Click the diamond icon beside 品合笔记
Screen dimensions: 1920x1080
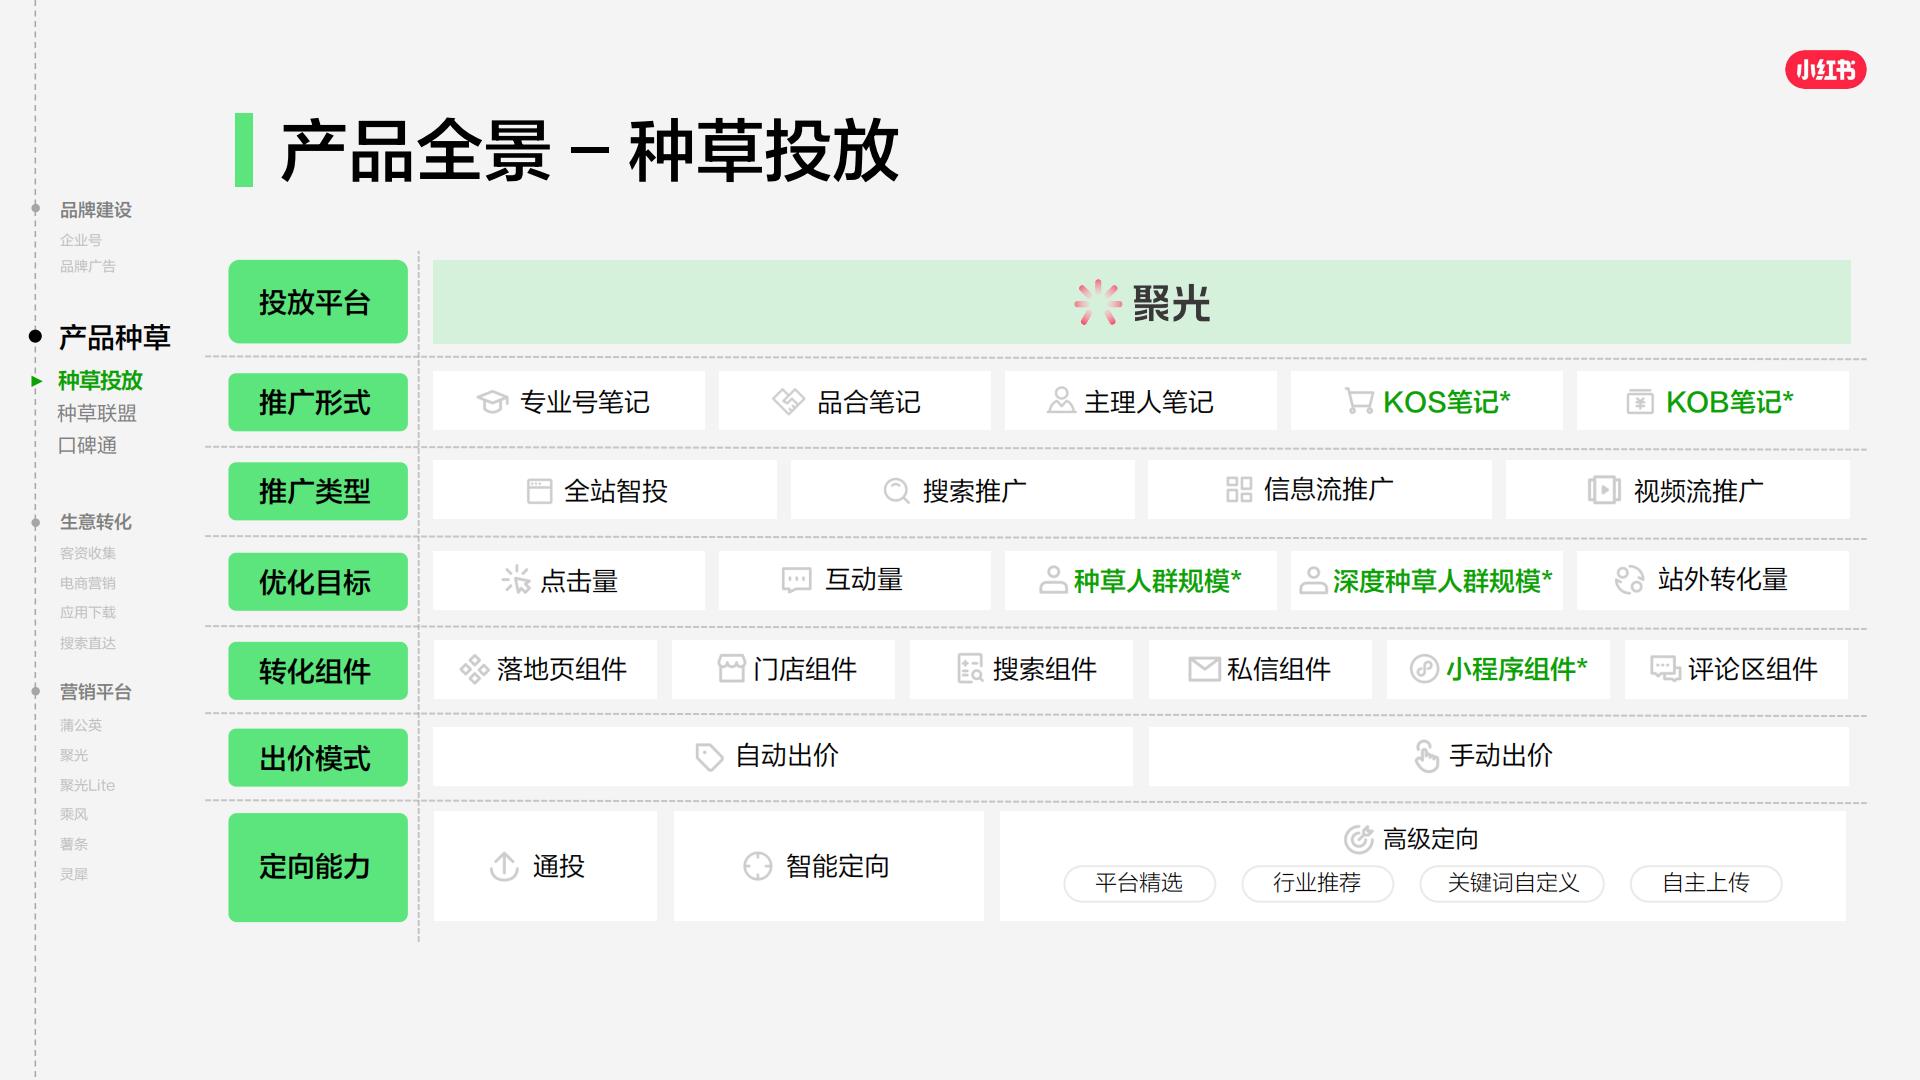(788, 402)
